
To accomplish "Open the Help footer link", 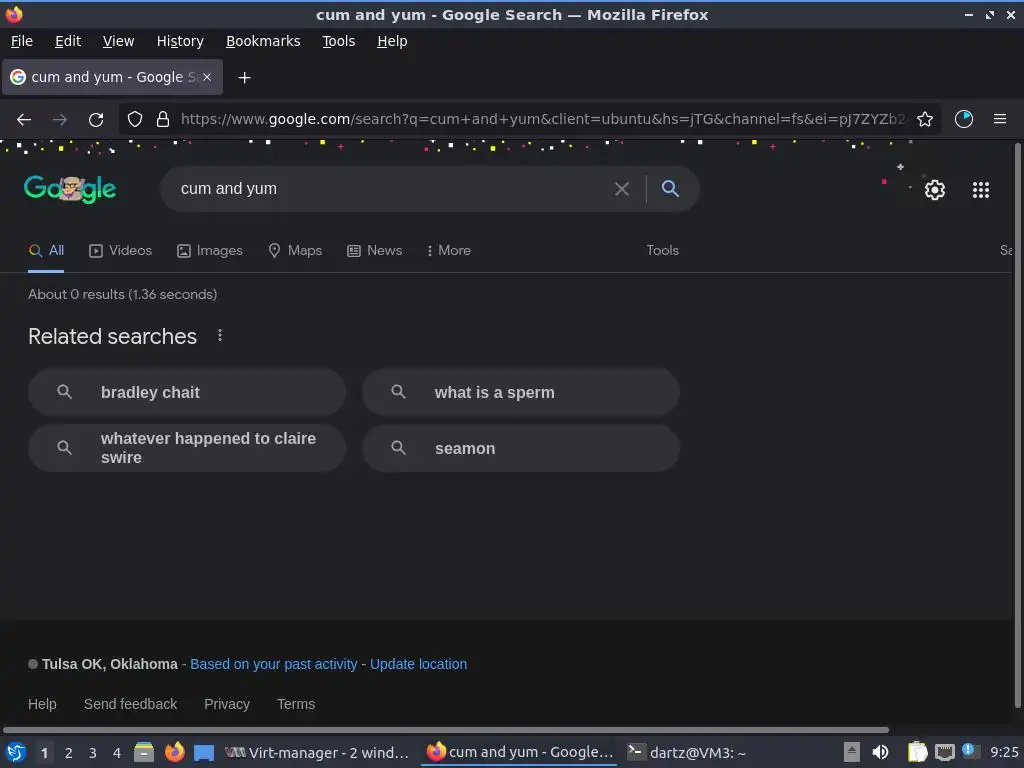I will 42,704.
